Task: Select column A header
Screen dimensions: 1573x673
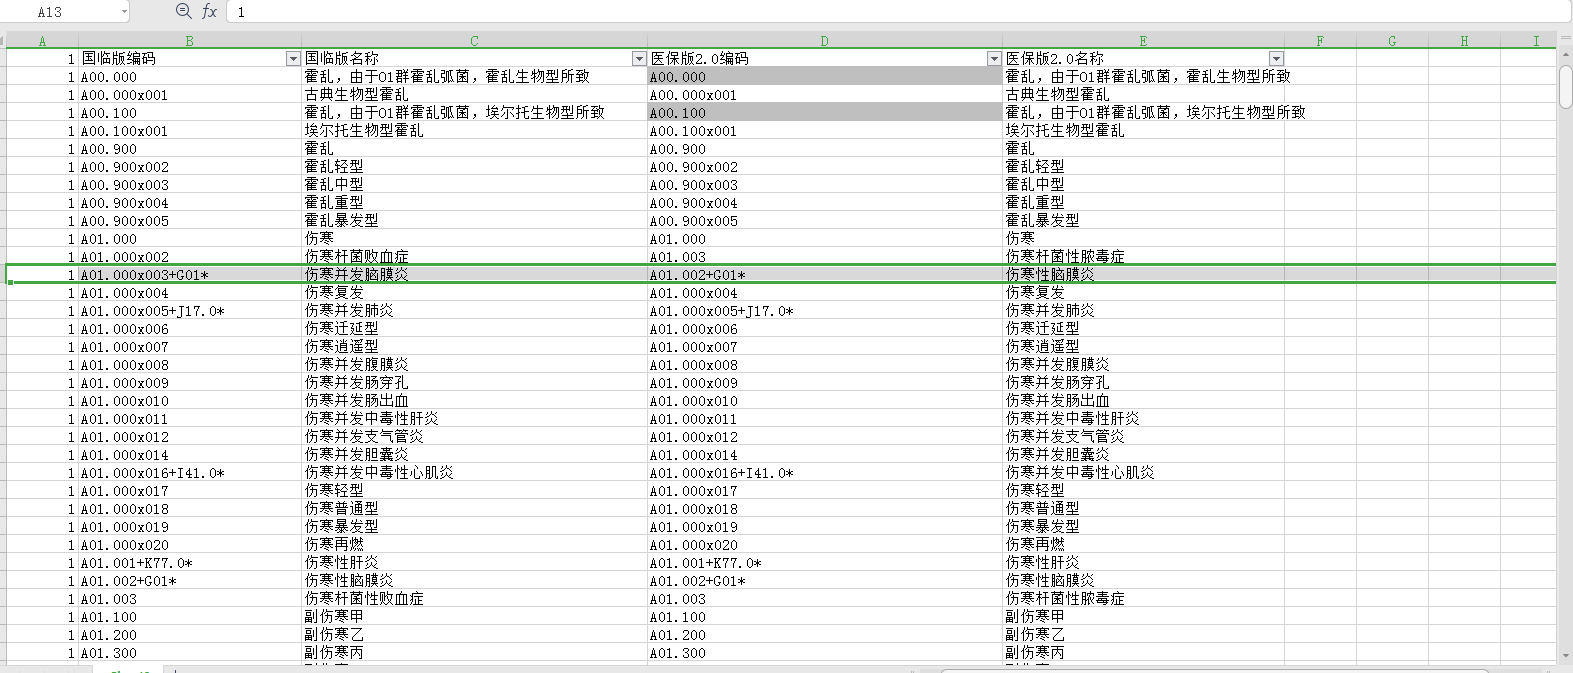Action: pos(42,41)
